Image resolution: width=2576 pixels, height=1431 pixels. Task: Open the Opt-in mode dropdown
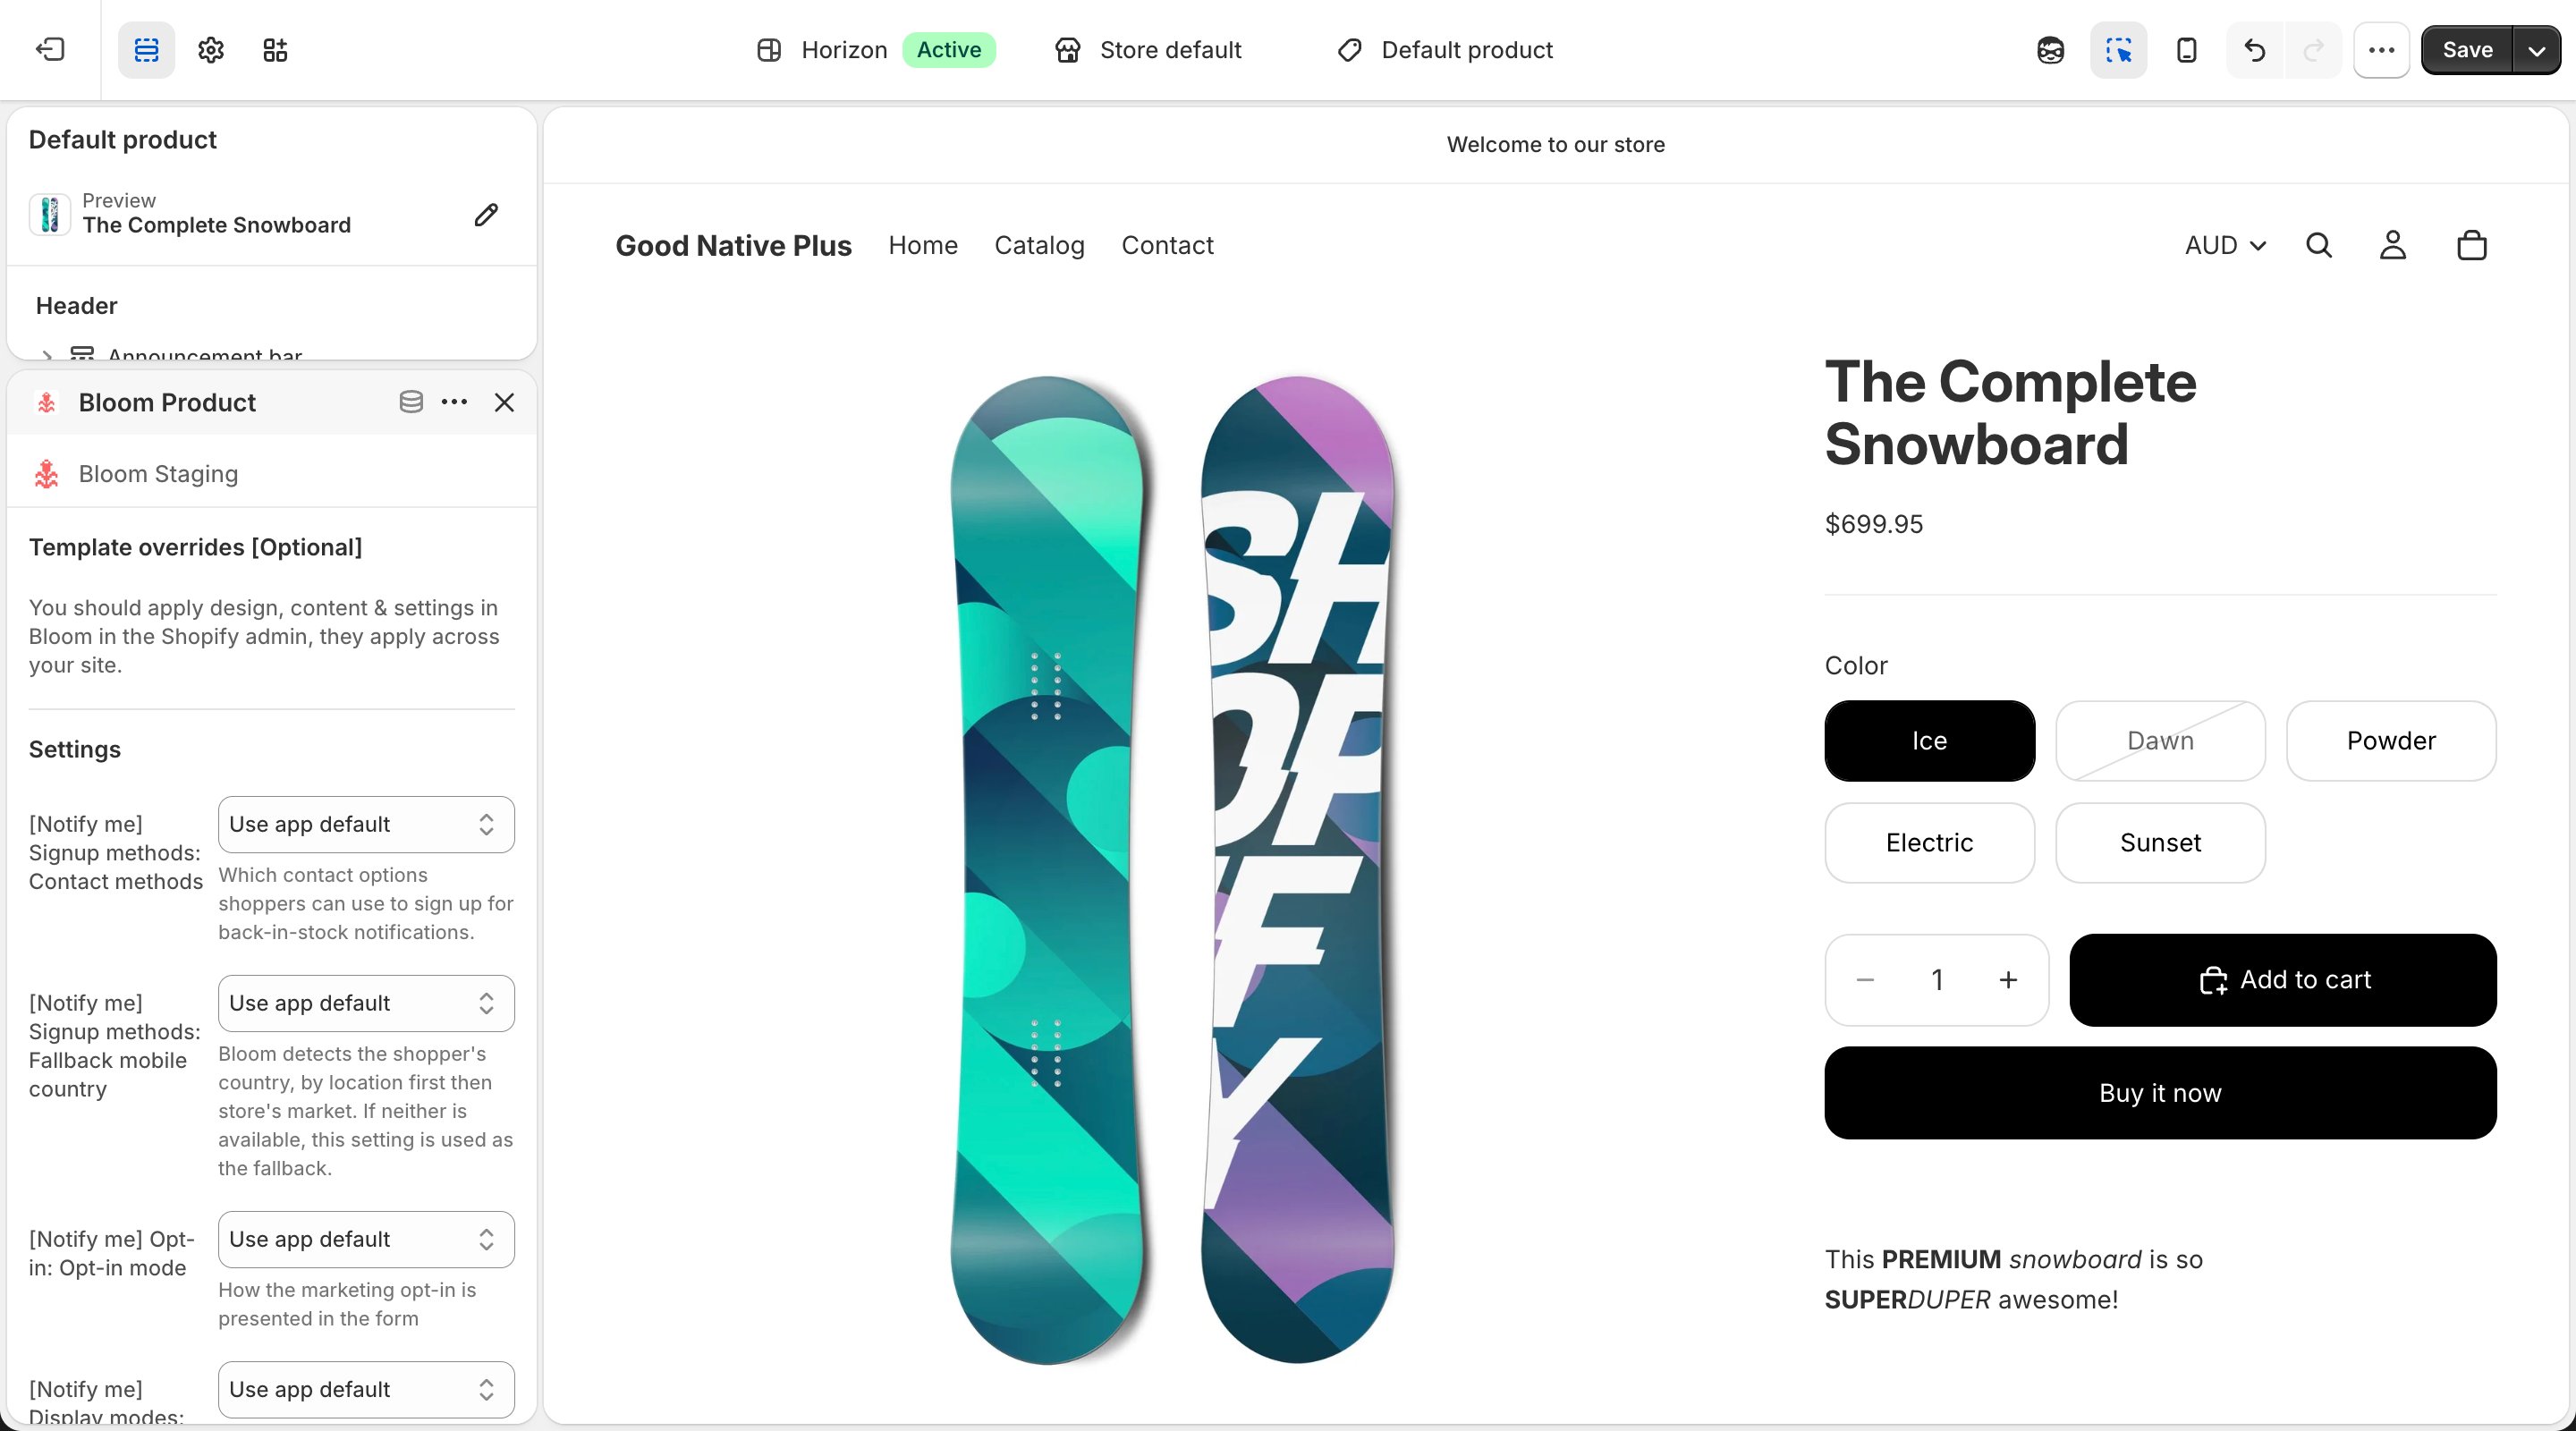coord(366,1239)
